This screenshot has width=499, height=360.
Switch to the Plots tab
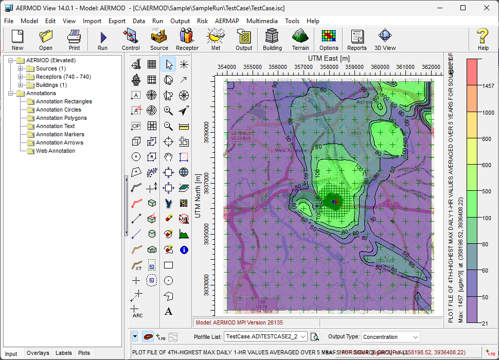pos(84,353)
